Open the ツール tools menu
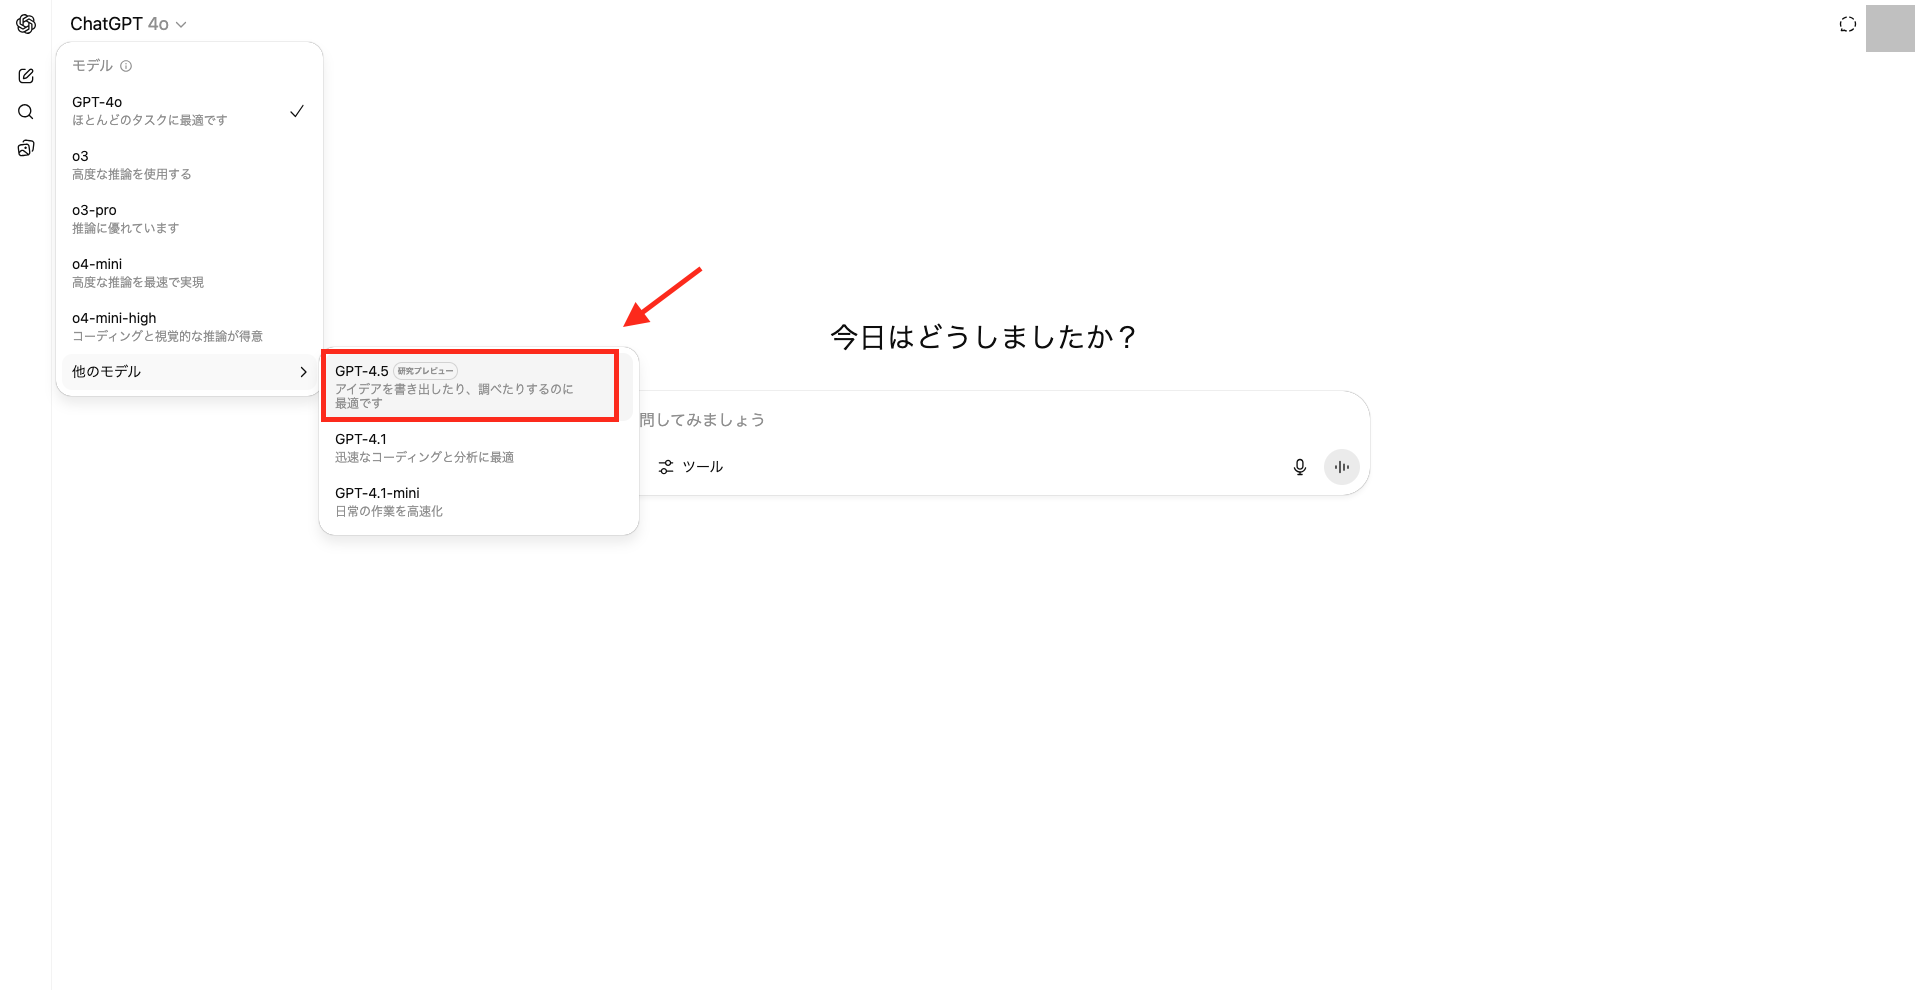Screen dimensions: 1920x990 tap(691, 467)
